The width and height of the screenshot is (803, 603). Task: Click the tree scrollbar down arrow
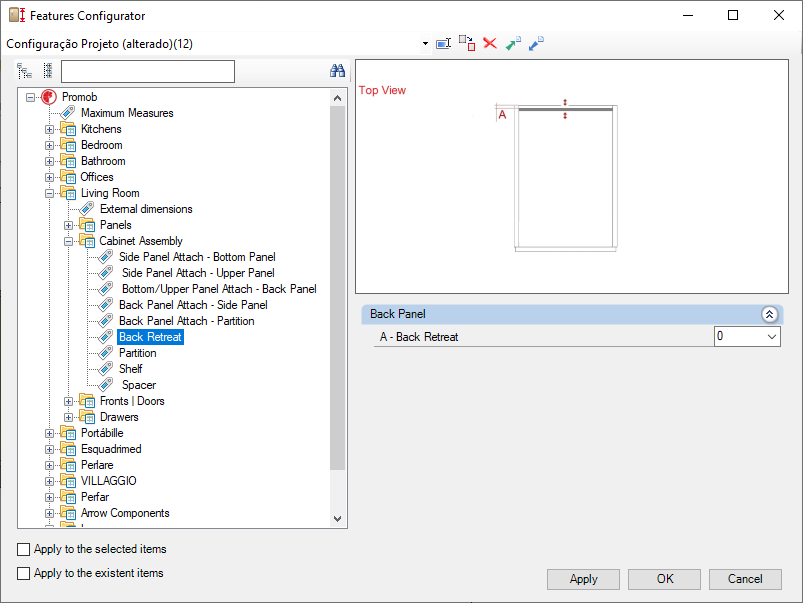[337, 519]
